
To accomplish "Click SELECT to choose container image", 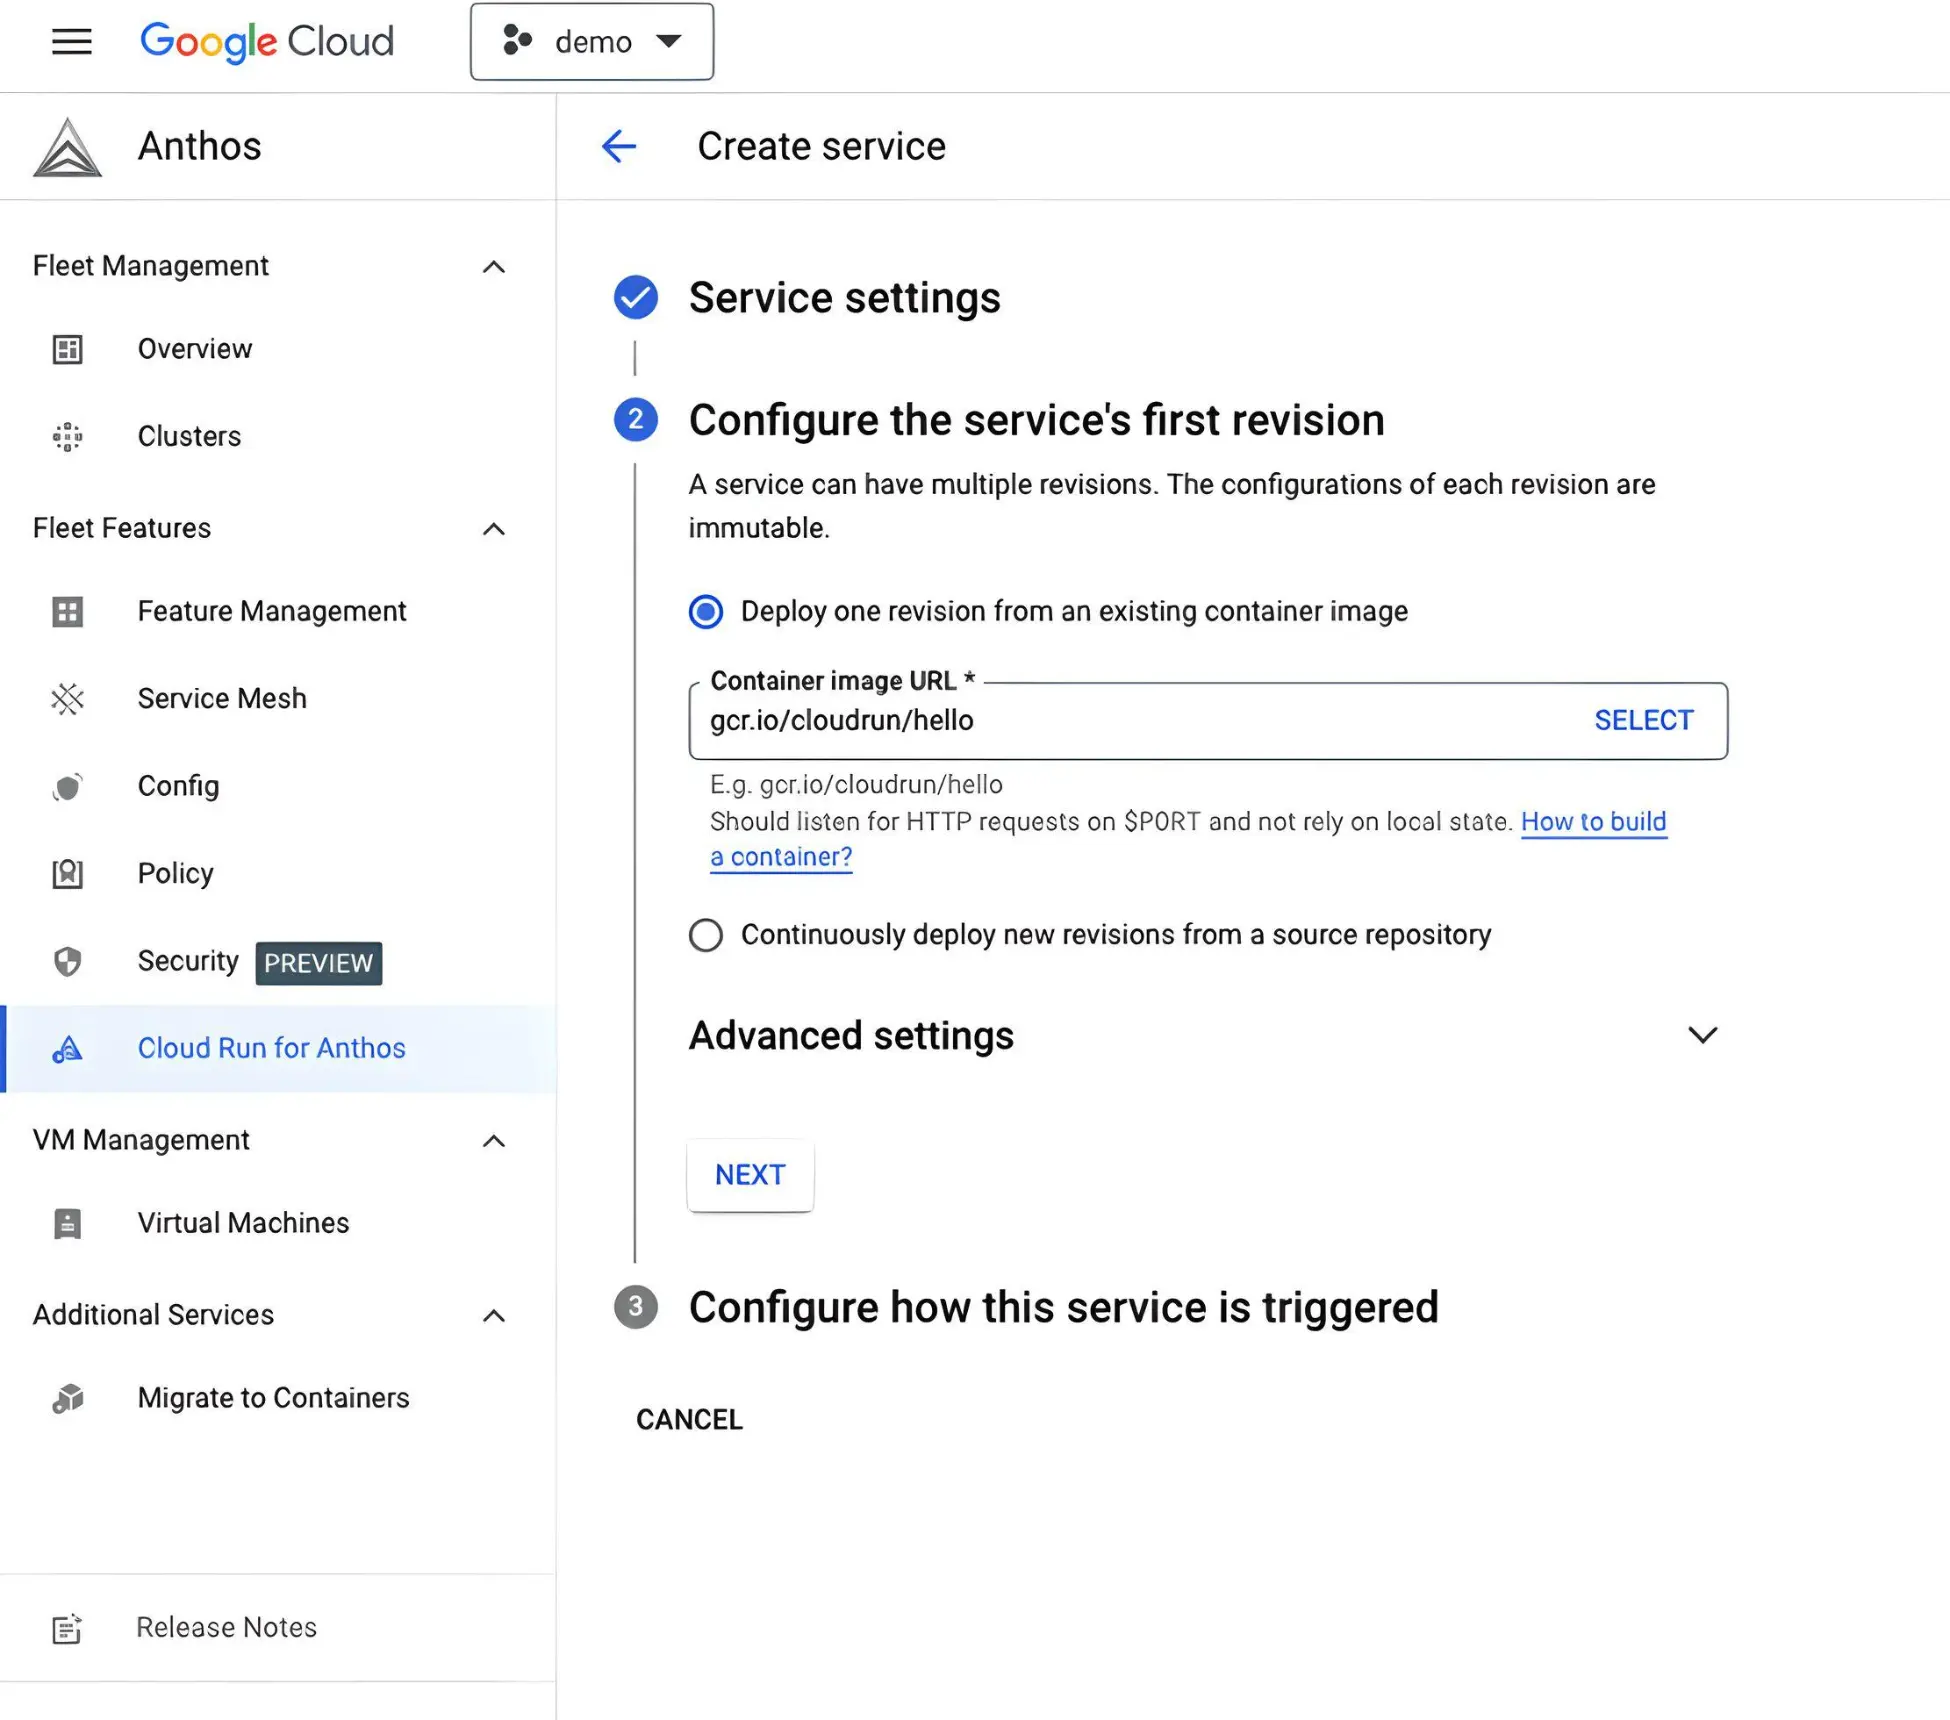I will 1643,720.
